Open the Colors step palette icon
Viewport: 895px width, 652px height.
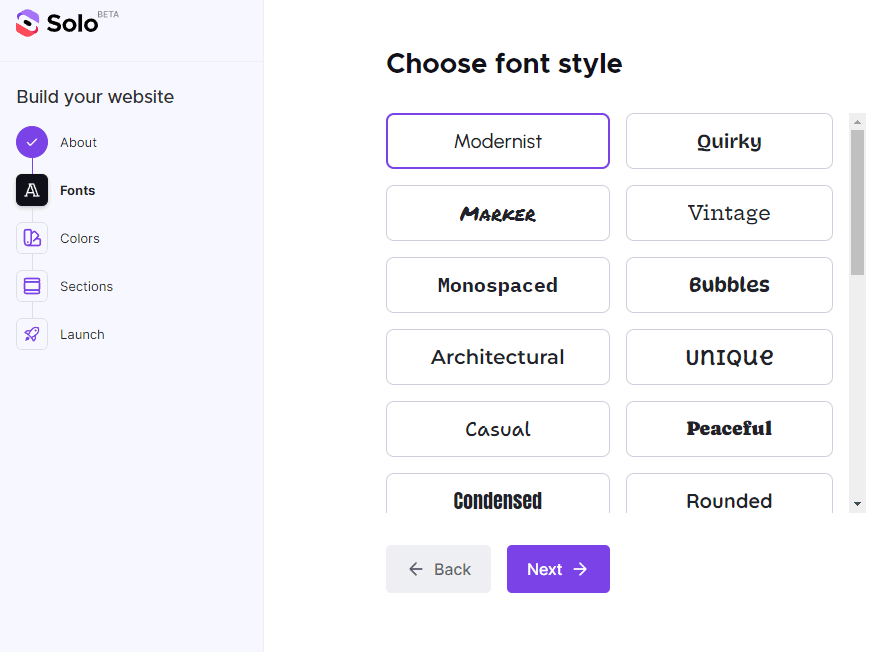[x=32, y=238]
